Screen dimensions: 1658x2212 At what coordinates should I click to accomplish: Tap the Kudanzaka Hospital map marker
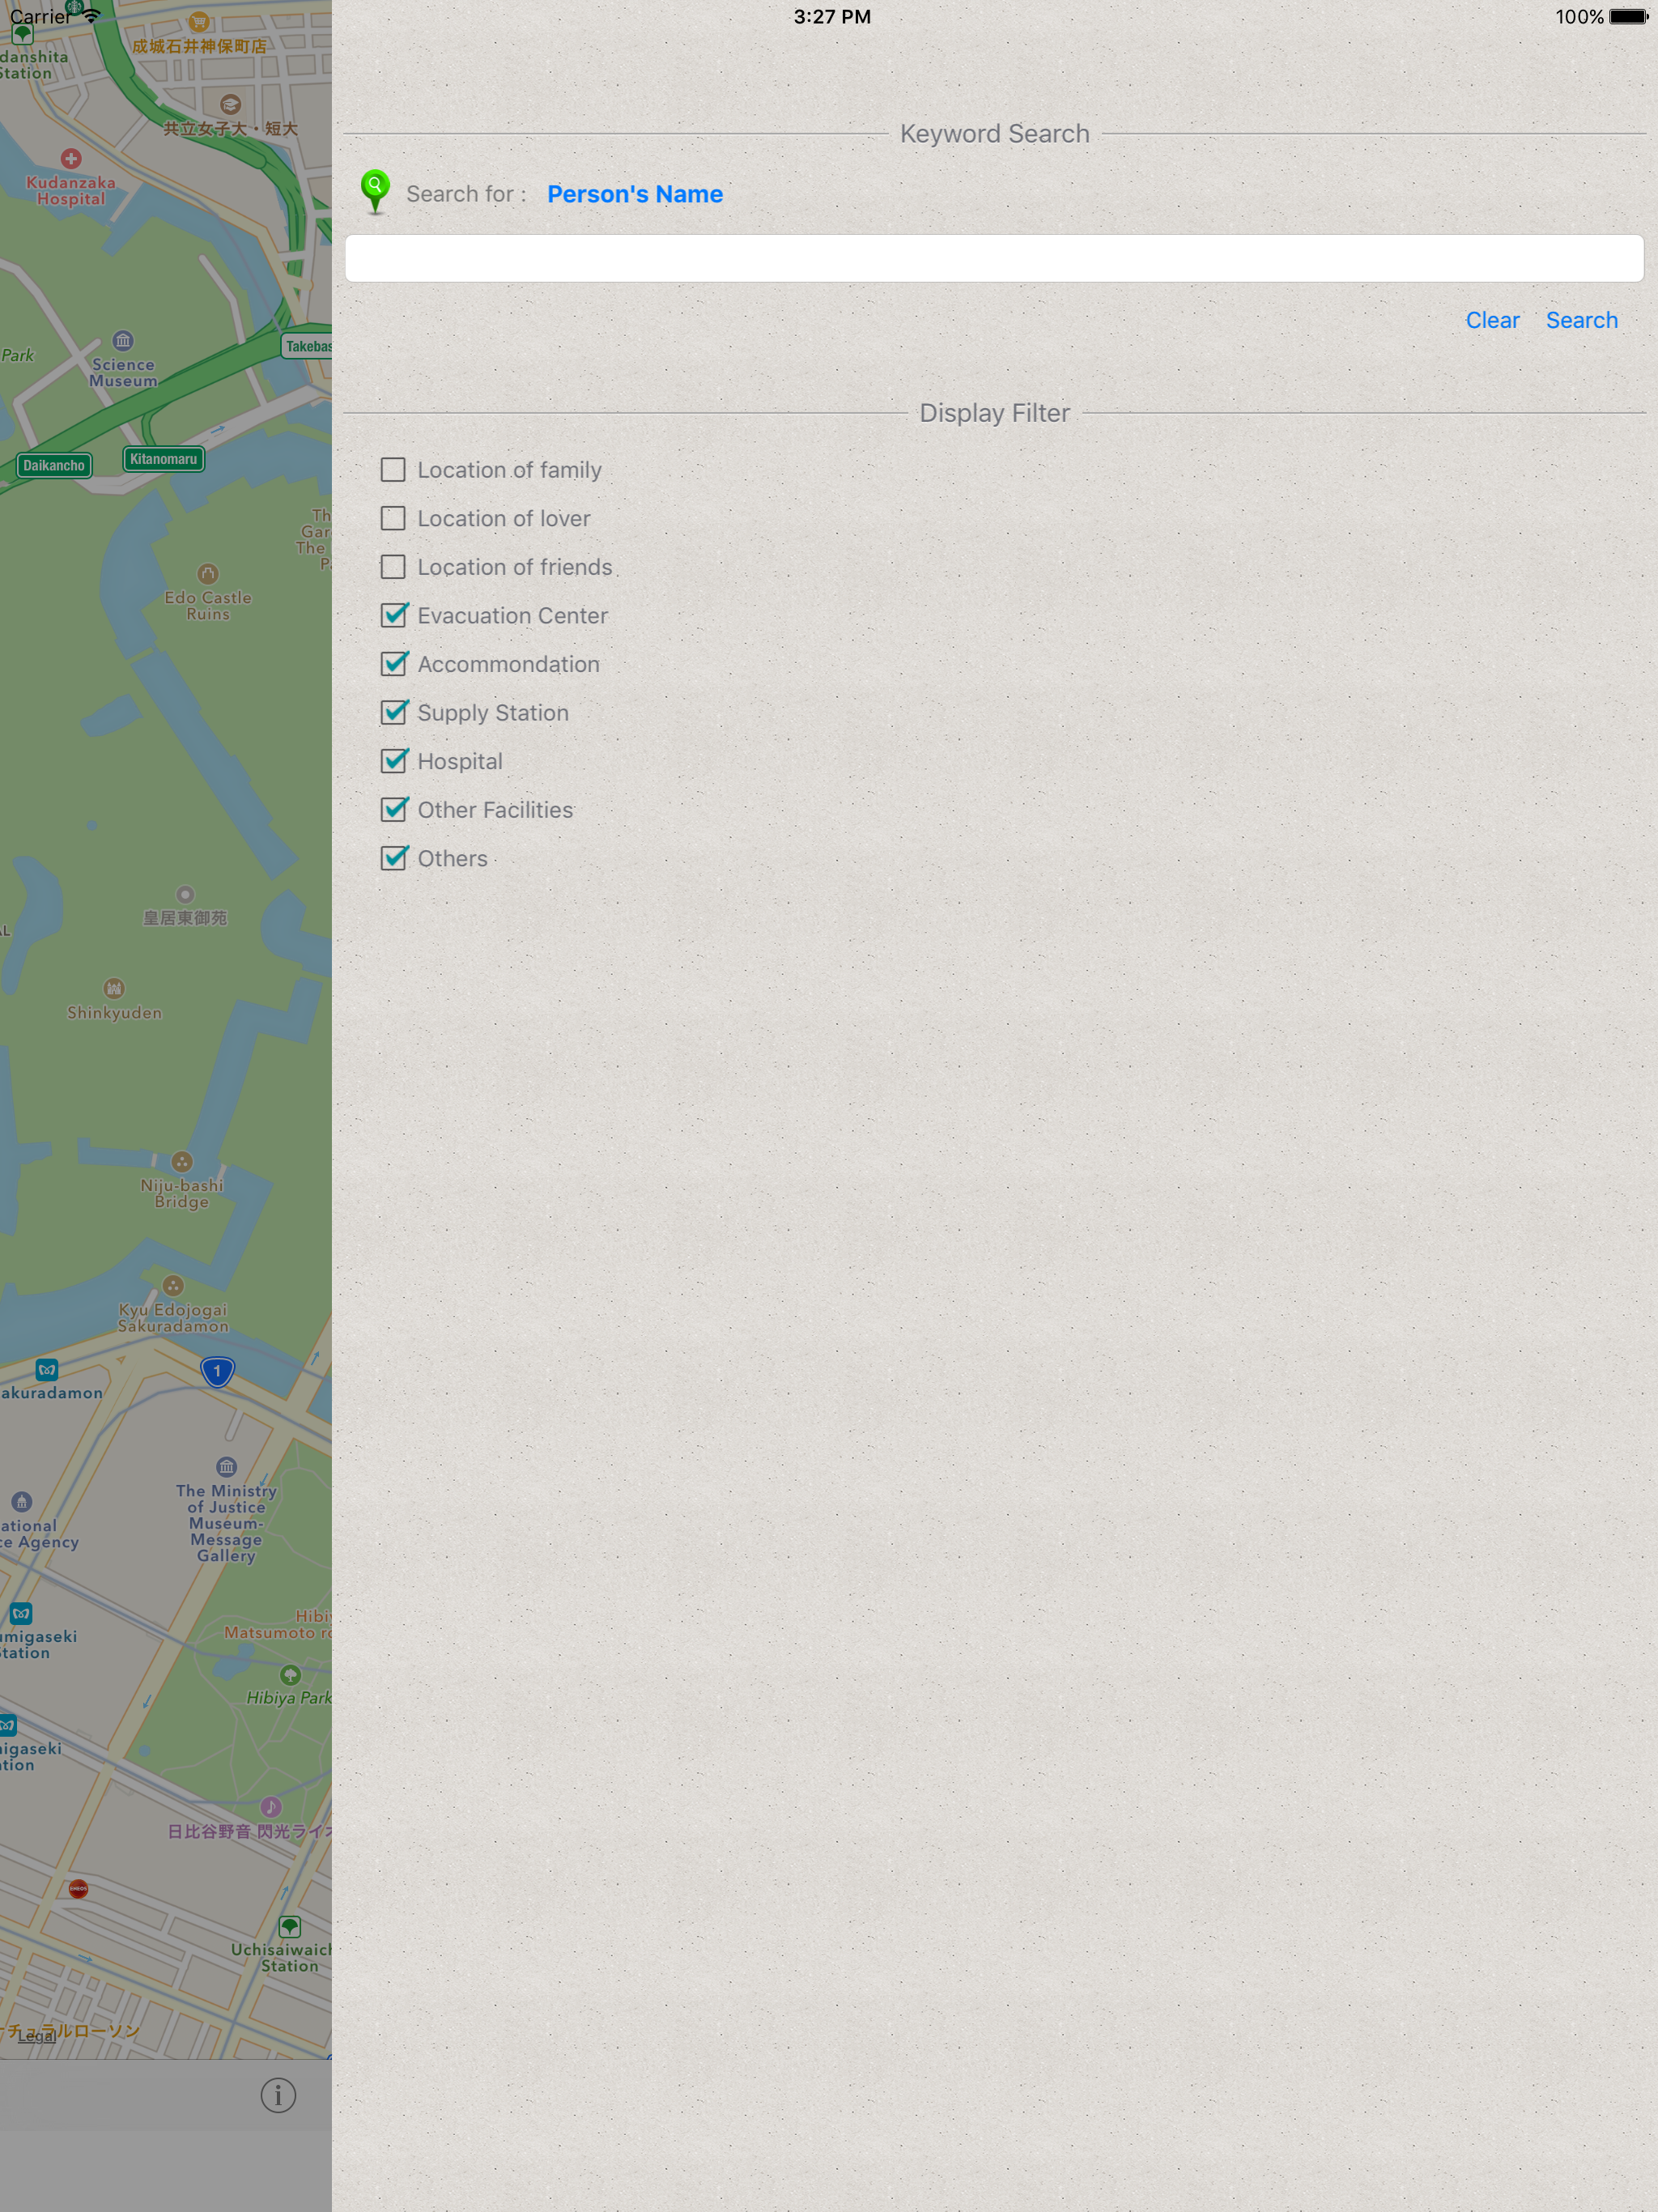tap(70, 159)
